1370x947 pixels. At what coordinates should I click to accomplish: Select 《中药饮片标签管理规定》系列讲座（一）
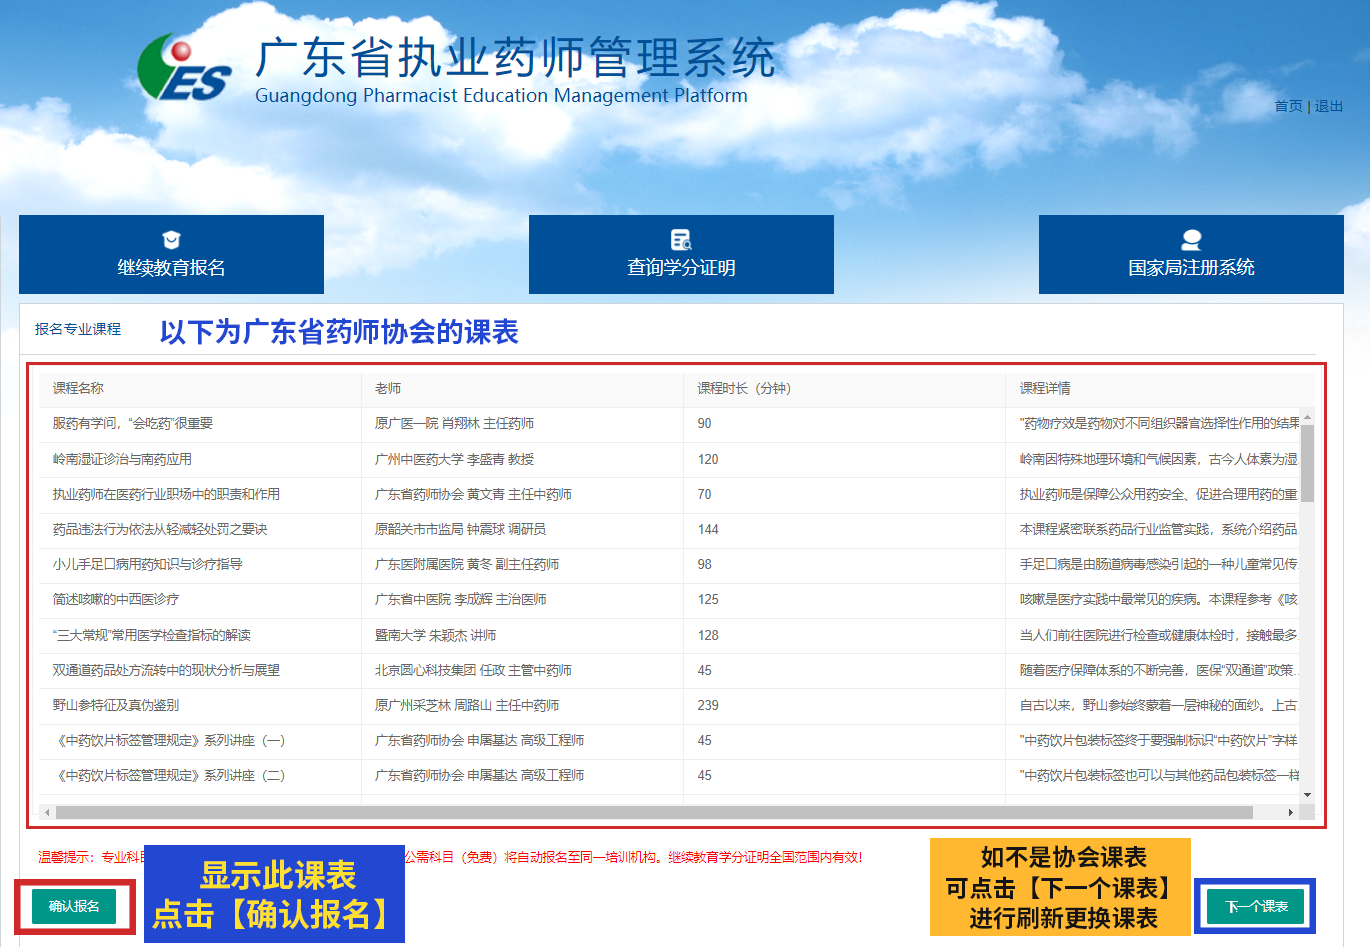tap(169, 740)
